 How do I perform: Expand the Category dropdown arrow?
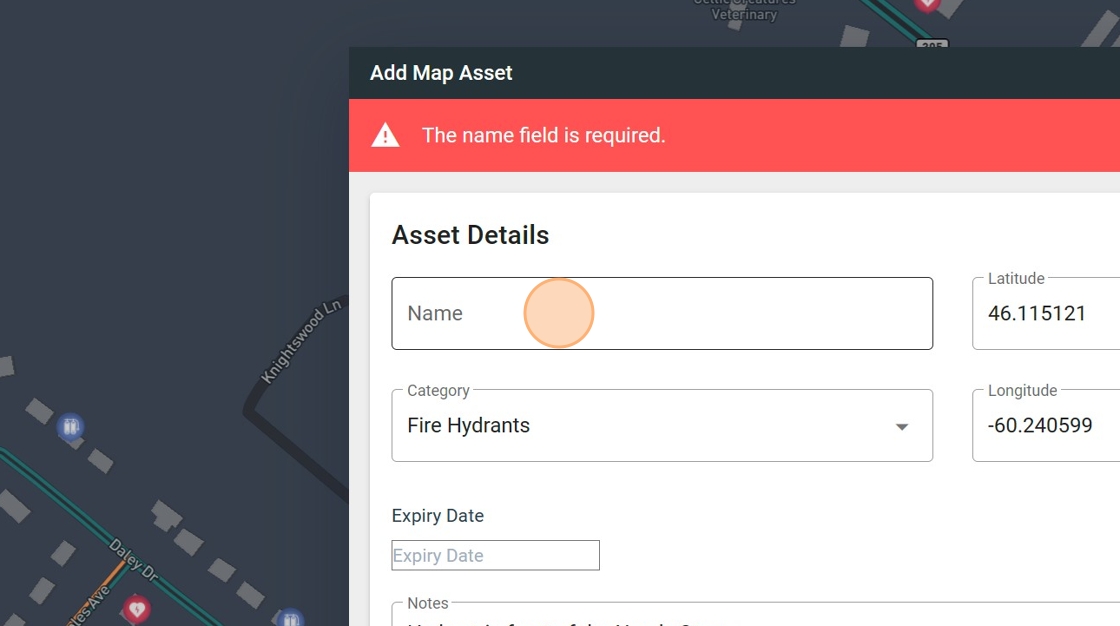coord(901,427)
